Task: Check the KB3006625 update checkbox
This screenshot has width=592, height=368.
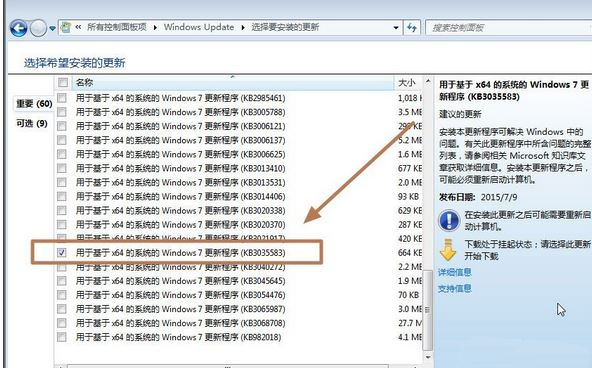Action: click(62, 154)
